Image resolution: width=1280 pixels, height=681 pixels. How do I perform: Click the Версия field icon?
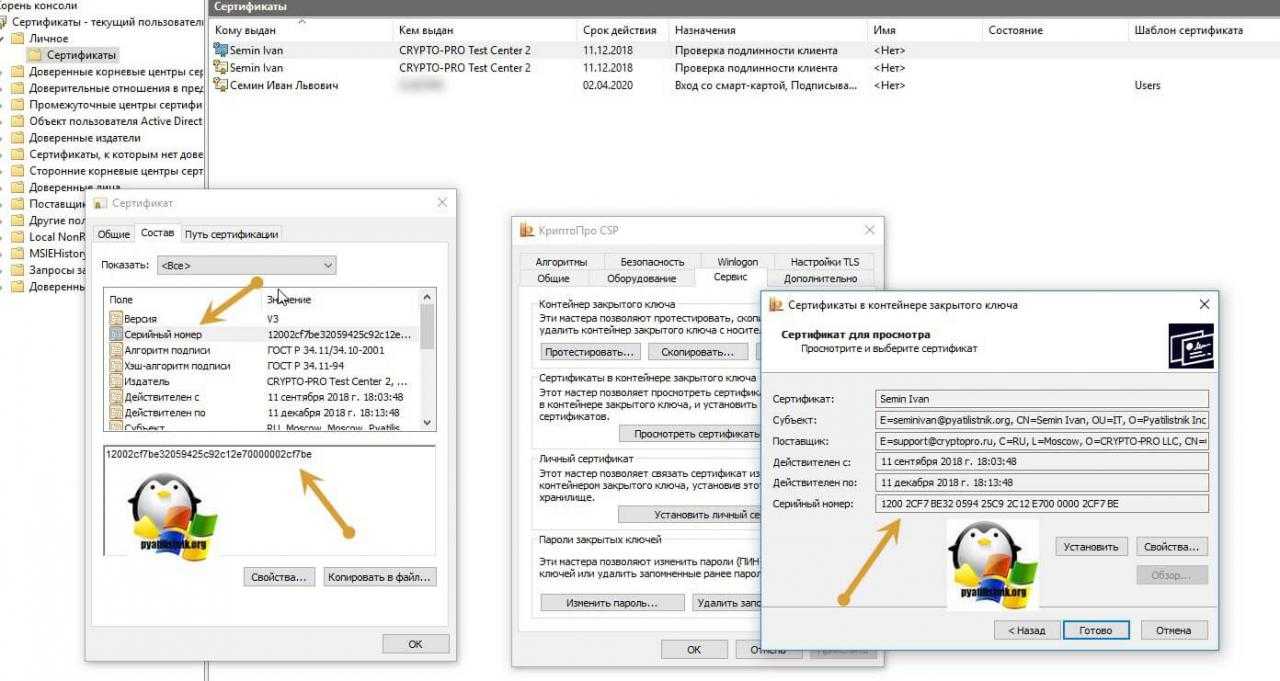[x=116, y=318]
